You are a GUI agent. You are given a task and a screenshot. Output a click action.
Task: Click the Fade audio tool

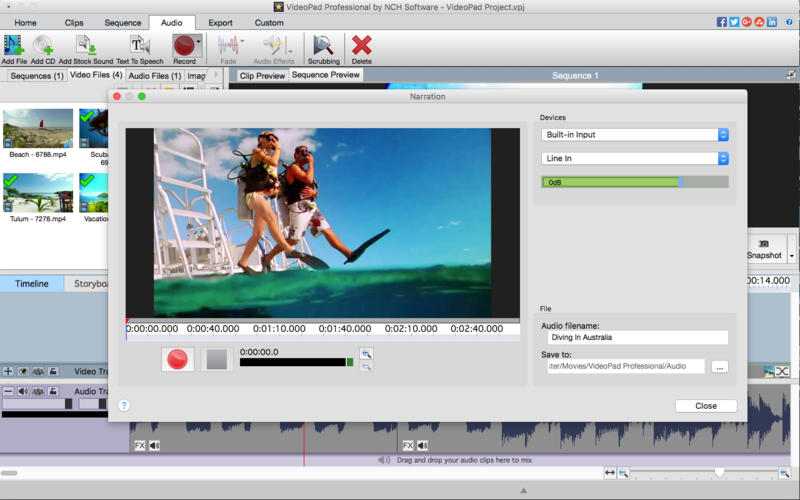[x=228, y=49]
